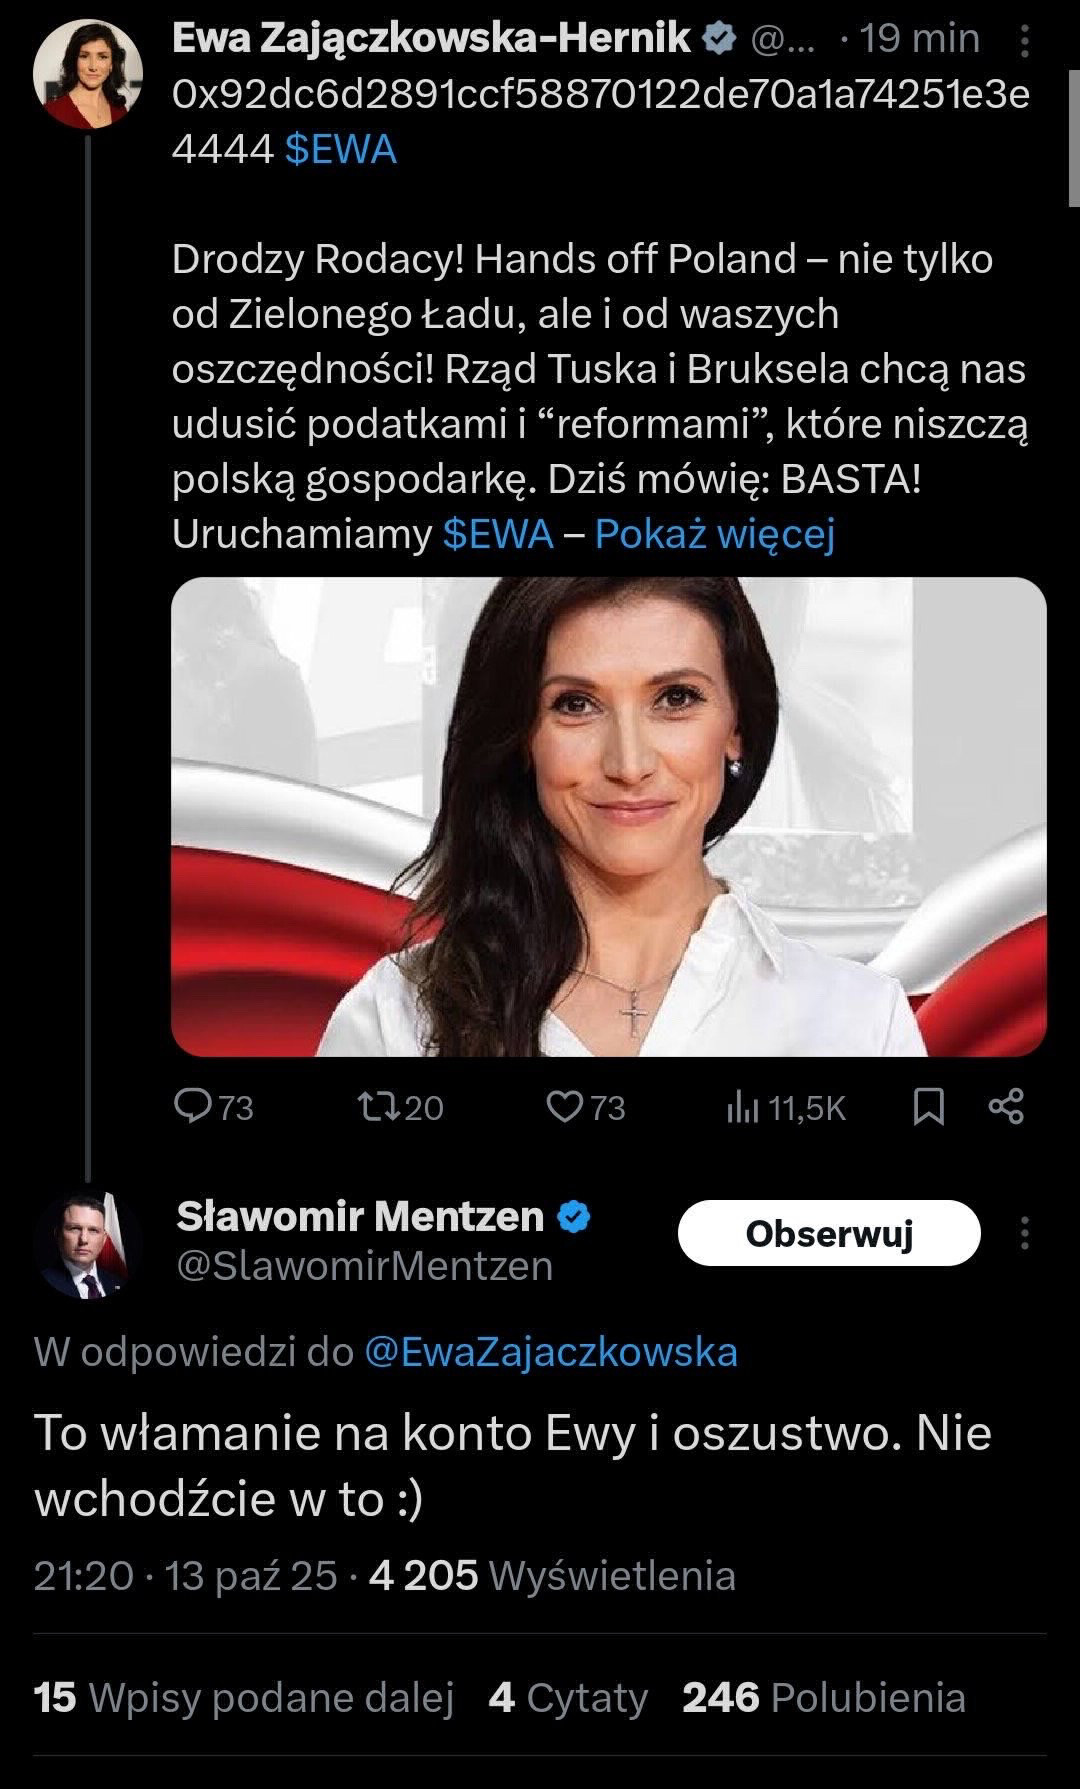Viewport: 1080px width, 1789px height.
Task: View the attached portrait image
Action: pyautogui.click(x=608, y=816)
